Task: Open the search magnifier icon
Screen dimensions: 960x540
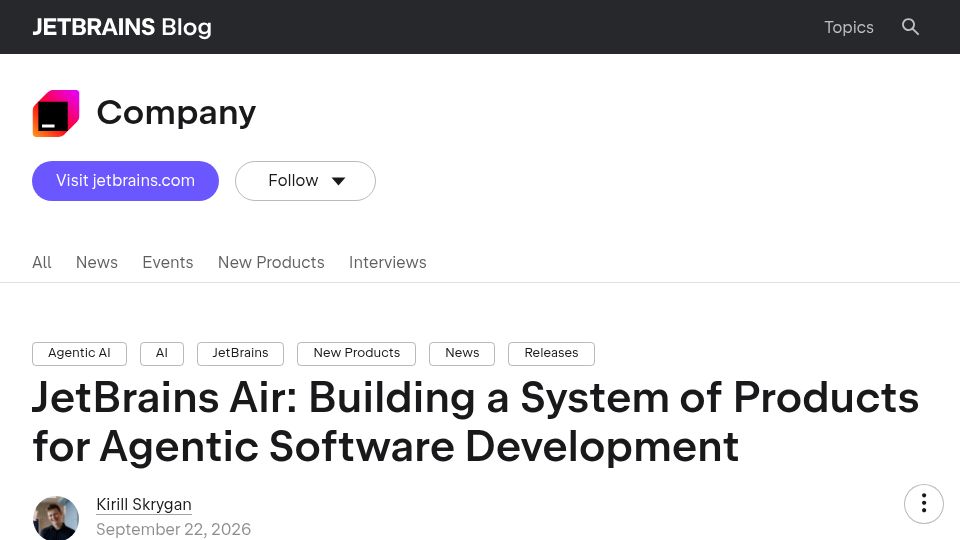Action: [910, 27]
